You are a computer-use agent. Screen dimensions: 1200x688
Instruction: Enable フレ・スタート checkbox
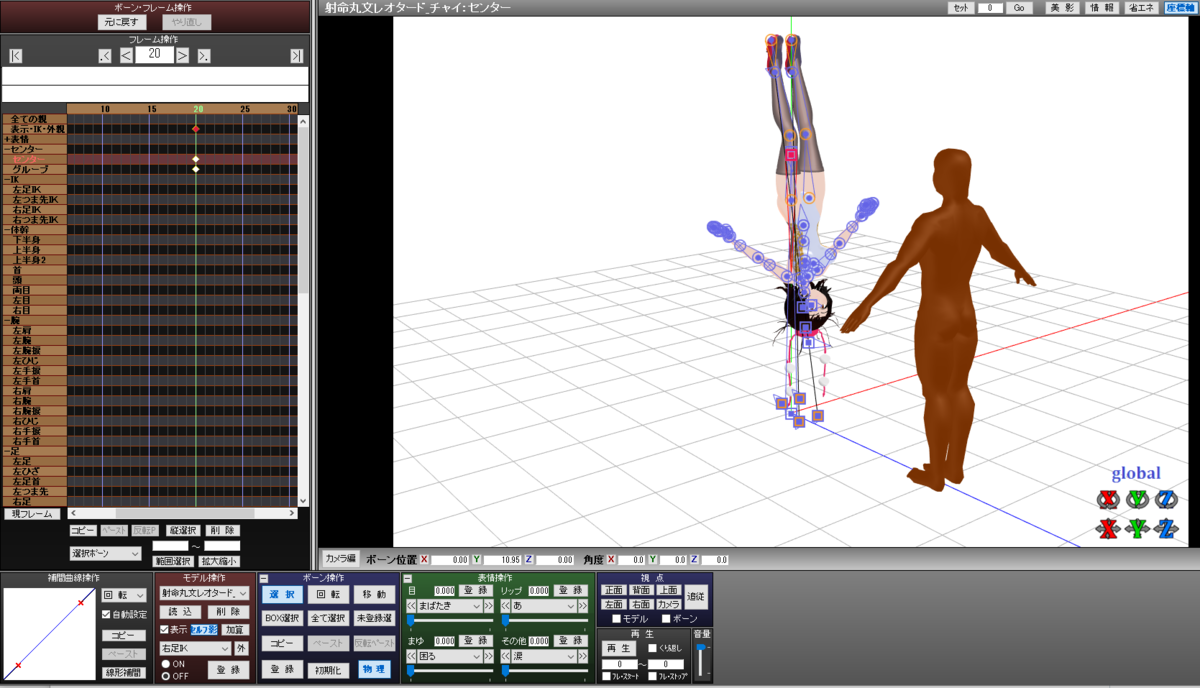pos(606,677)
